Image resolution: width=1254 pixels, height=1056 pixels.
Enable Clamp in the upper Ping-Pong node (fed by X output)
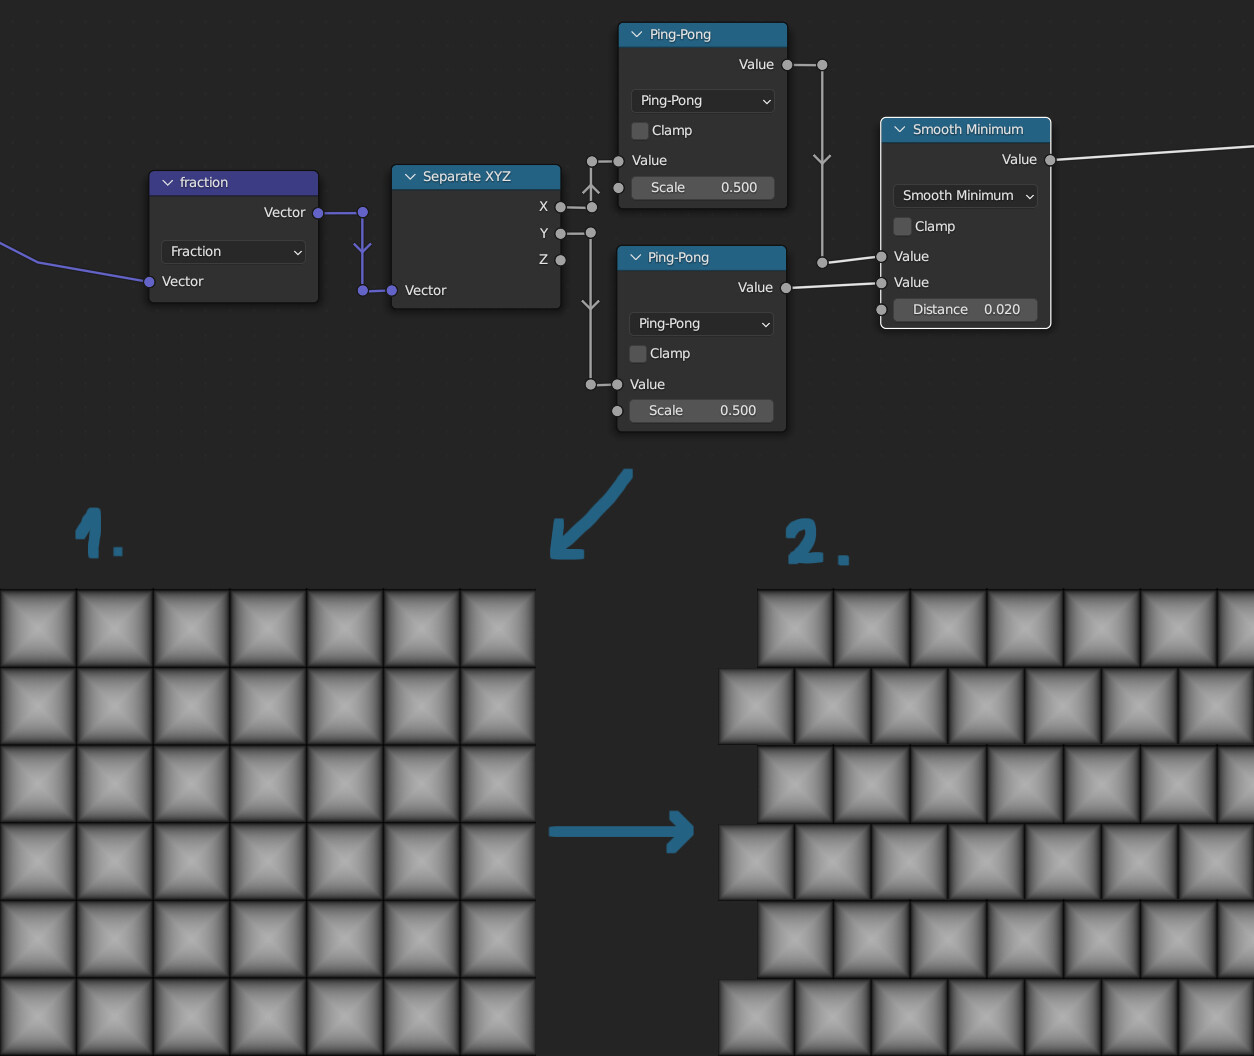[x=640, y=131]
